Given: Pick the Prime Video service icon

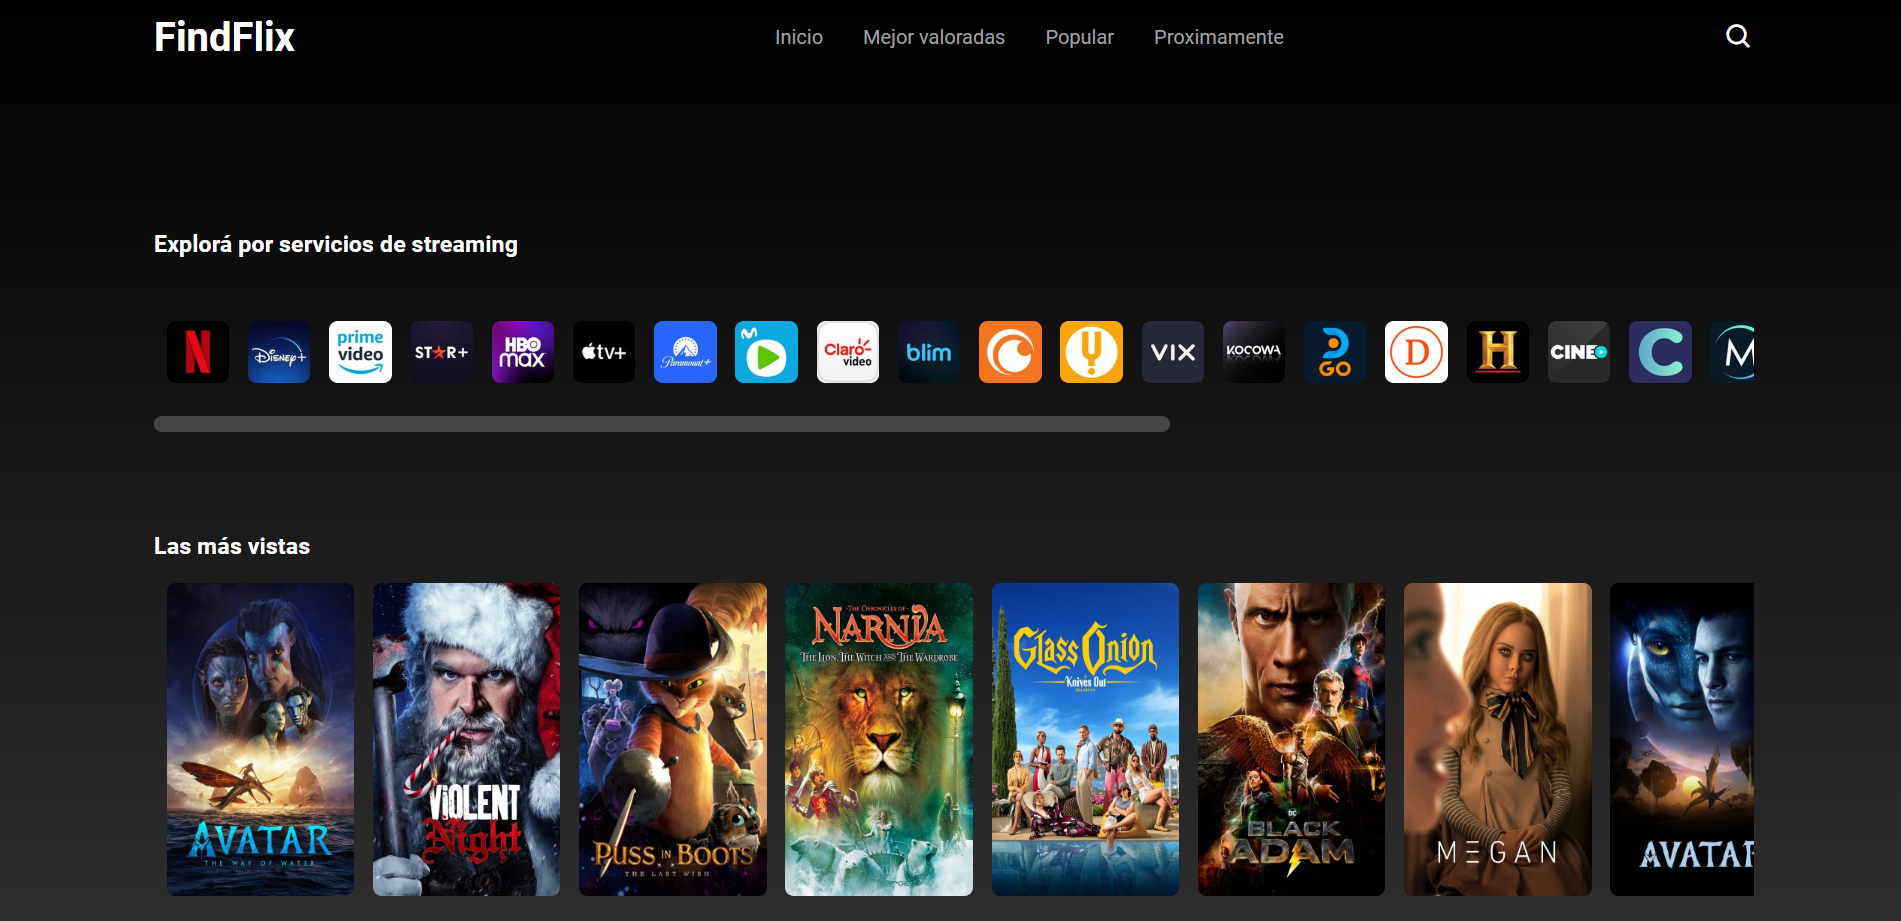Looking at the screenshot, I should (x=360, y=352).
